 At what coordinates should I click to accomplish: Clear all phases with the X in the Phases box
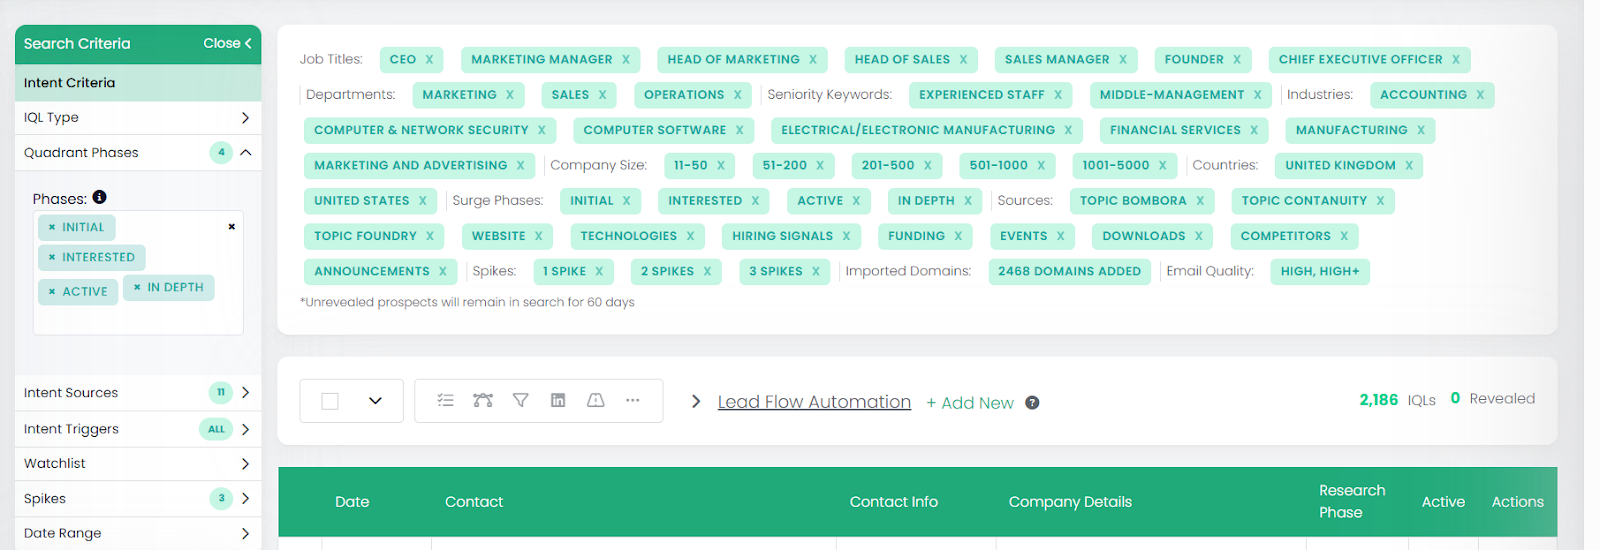pyautogui.click(x=232, y=227)
